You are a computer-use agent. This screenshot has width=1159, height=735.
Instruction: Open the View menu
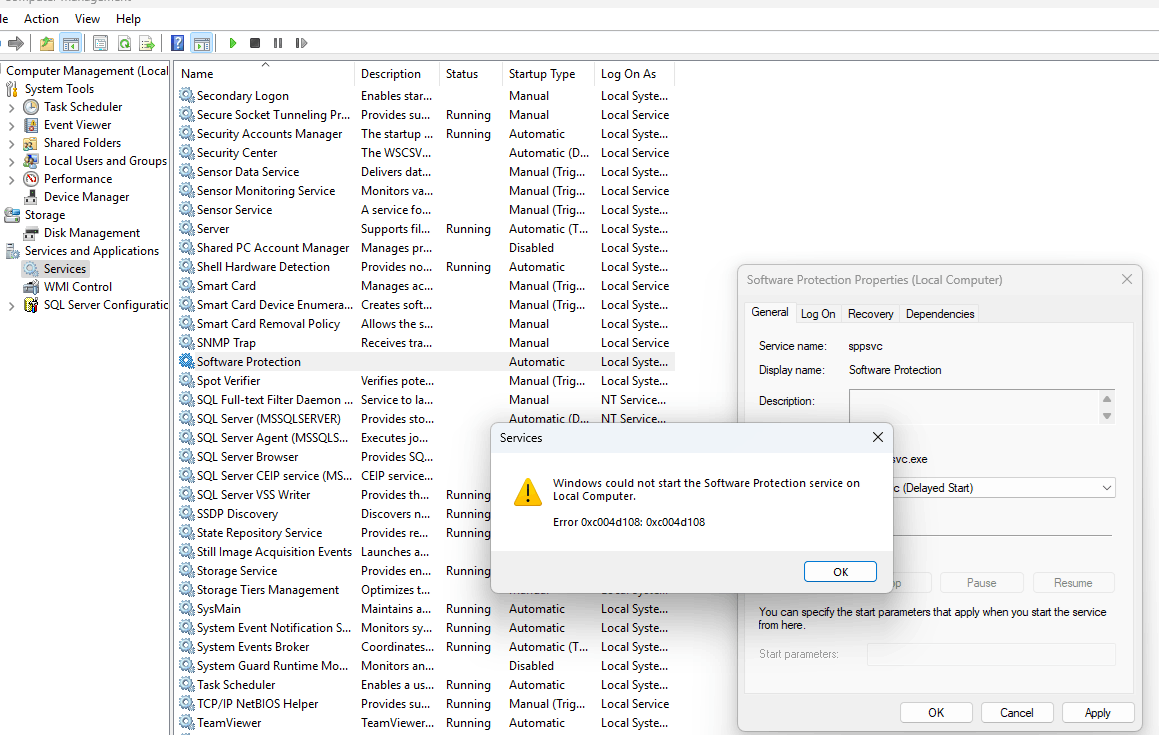click(x=87, y=18)
